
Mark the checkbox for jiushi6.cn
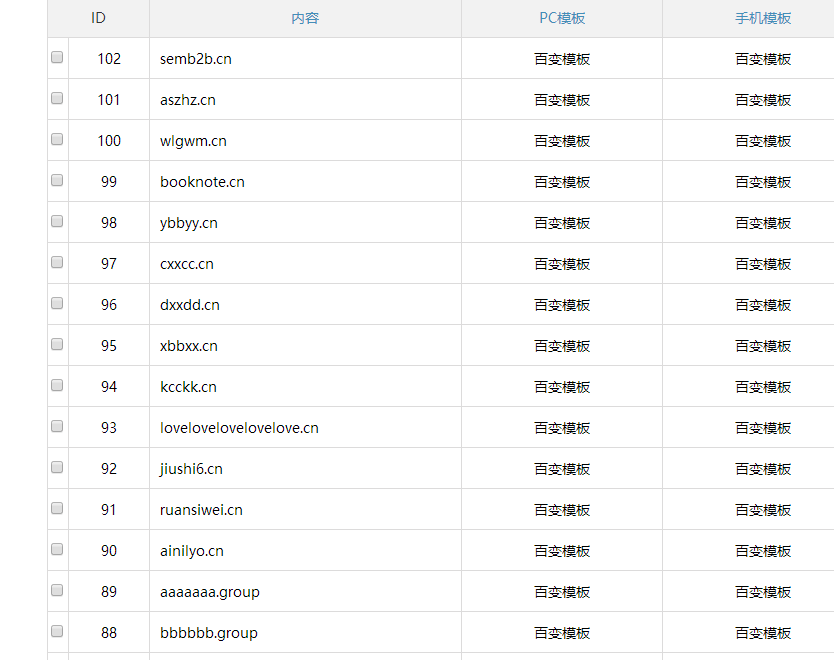pyautogui.click(x=57, y=468)
